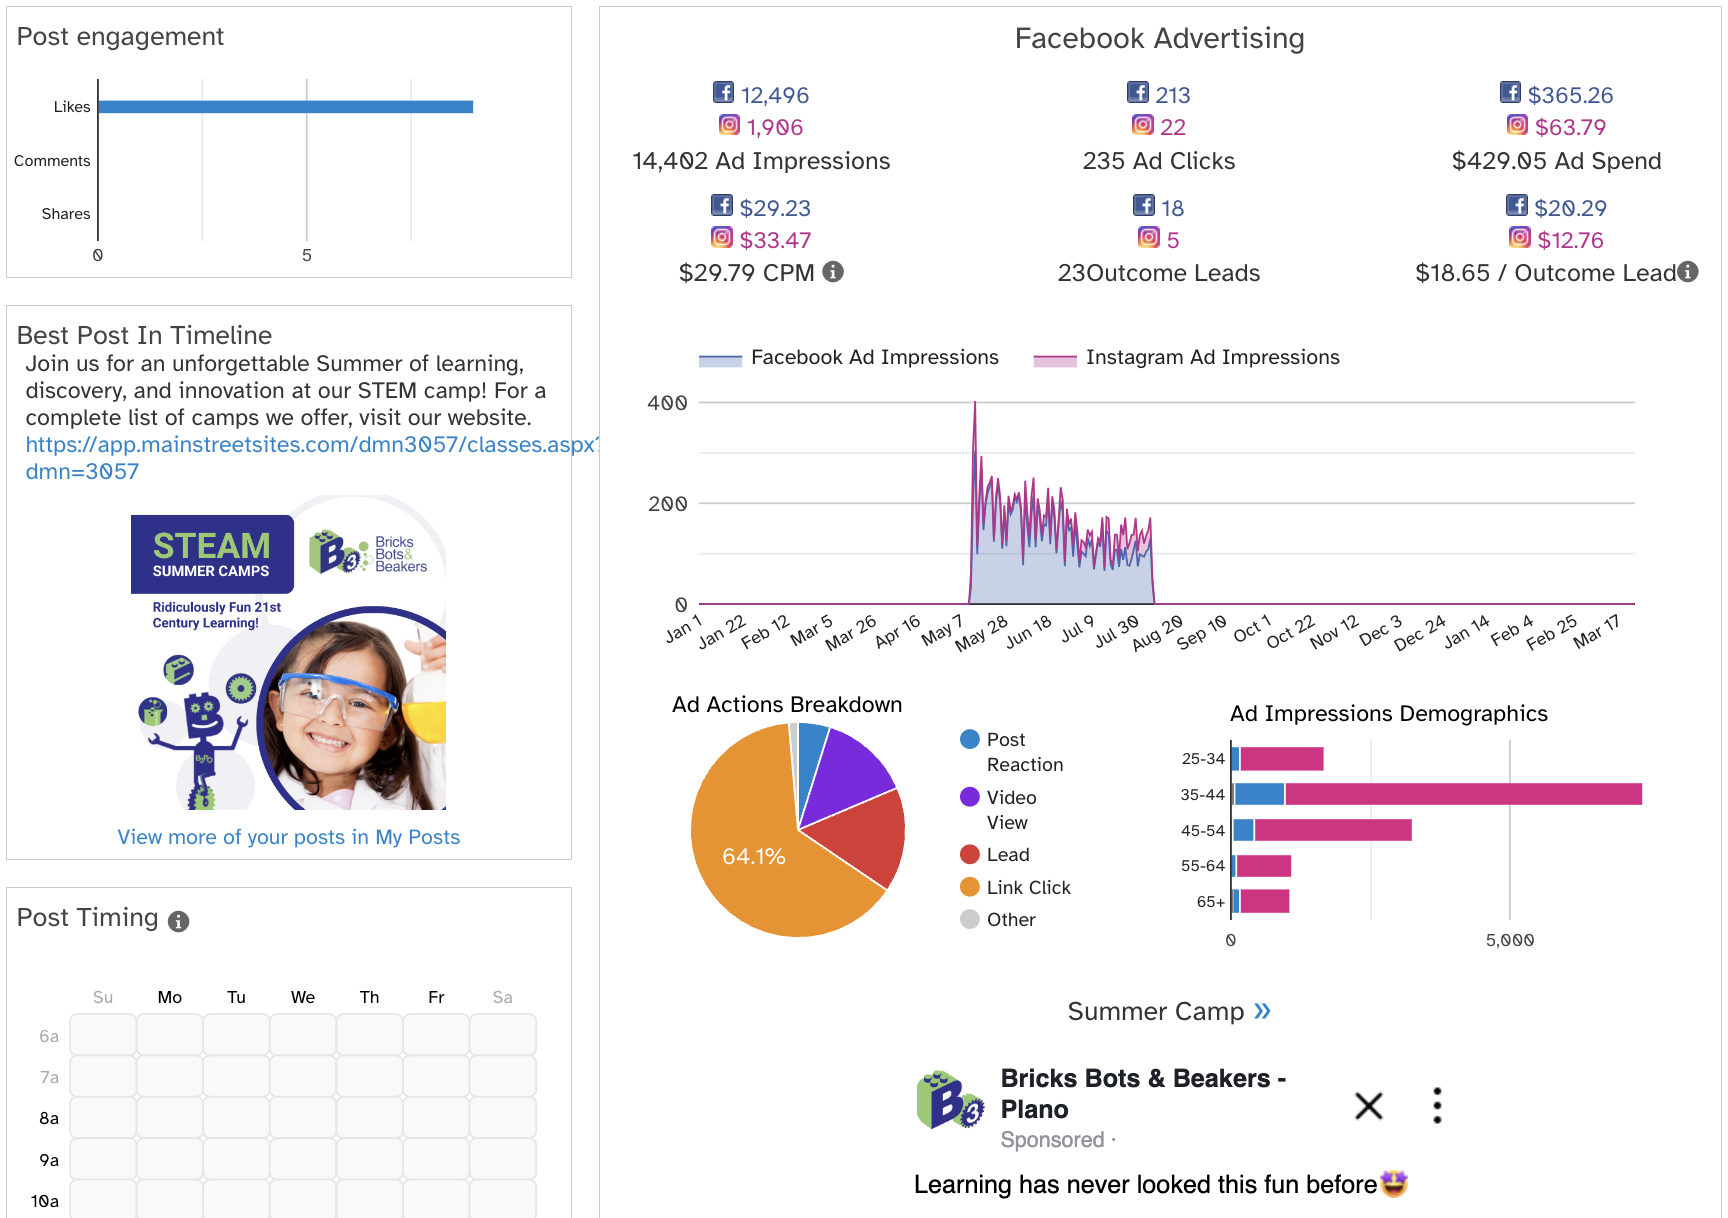This screenshot has width=1728, height=1218.
Task: Click the Instagram icon beside $63.79 spend
Action: (x=1517, y=125)
